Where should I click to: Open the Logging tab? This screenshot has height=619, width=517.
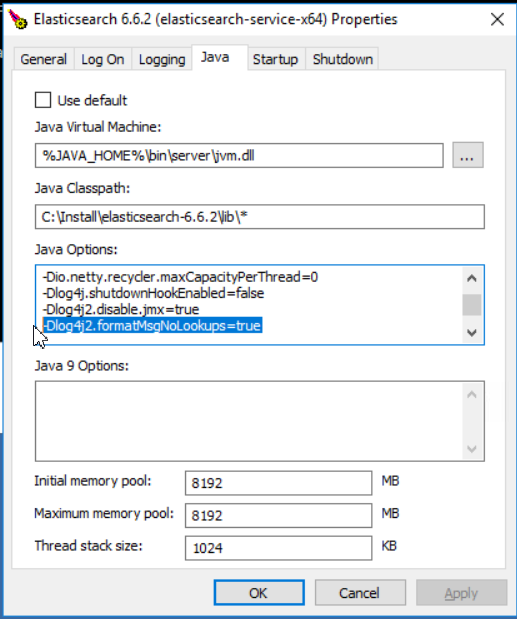[162, 59]
